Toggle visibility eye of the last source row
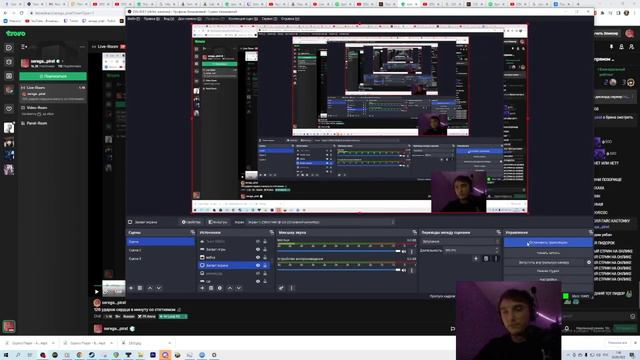 click(x=258, y=281)
